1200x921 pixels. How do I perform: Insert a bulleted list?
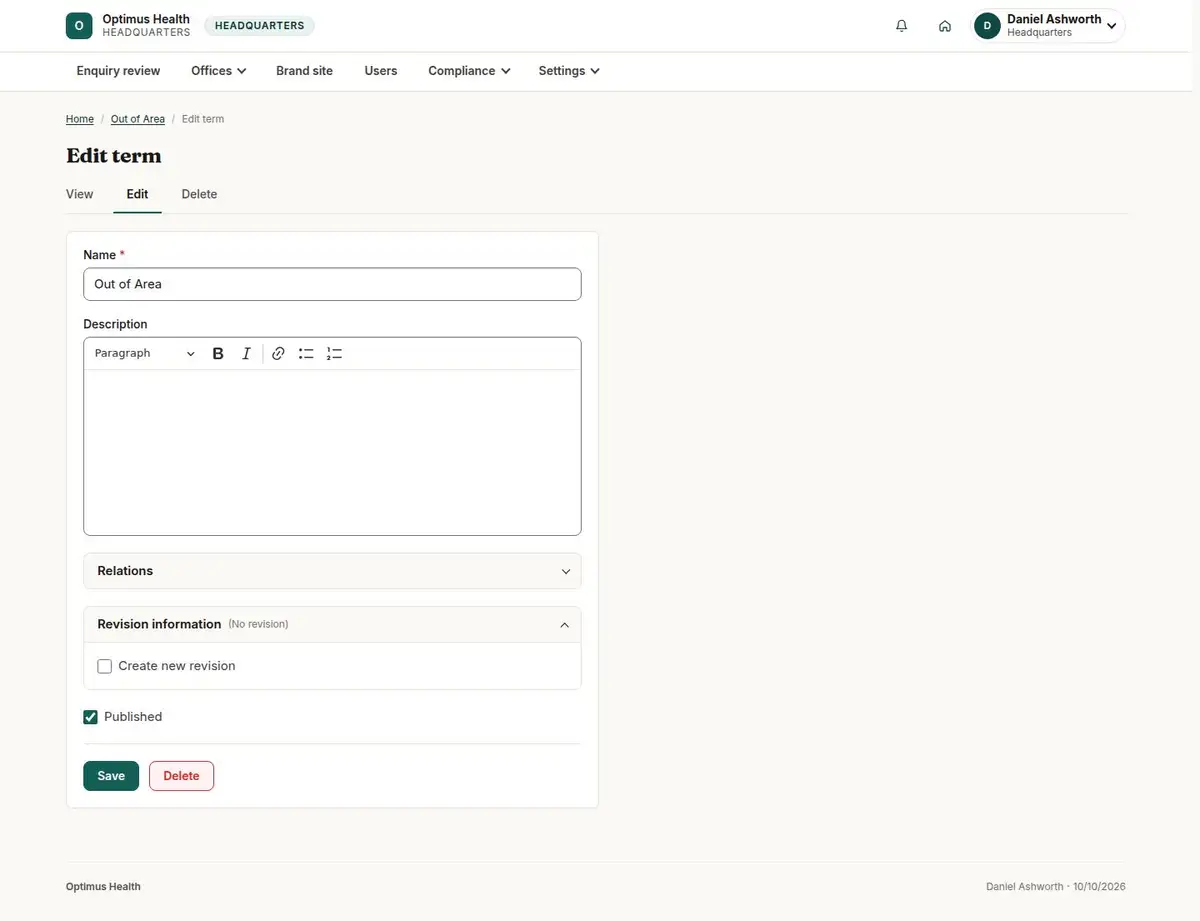pos(306,354)
